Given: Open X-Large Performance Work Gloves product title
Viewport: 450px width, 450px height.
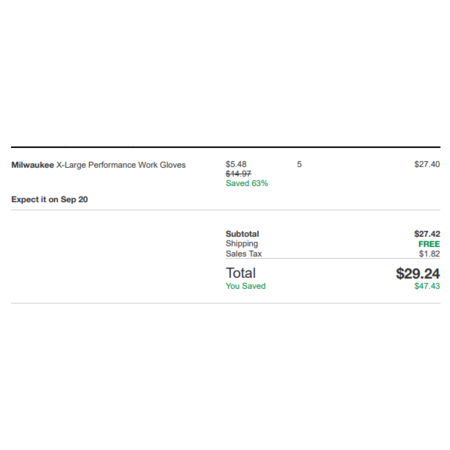Looking at the screenshot, I should (121, 165).
